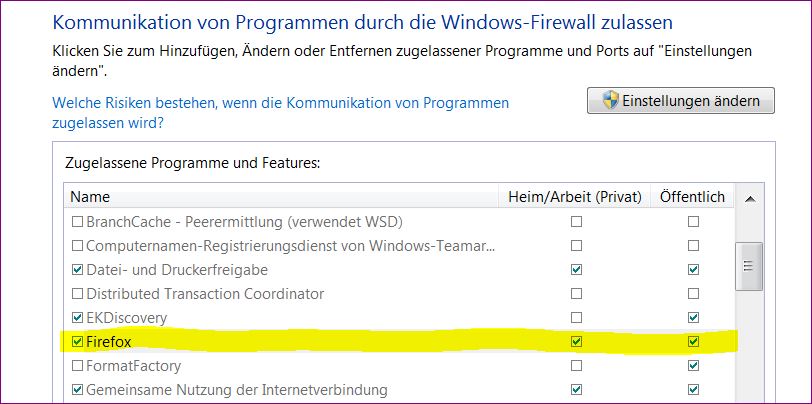Sort list by Name column header
This screenshot has width=812, height=404.
(x=280, y=197)
